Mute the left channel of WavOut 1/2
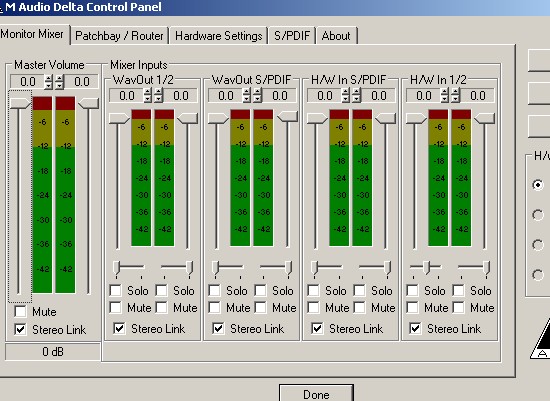The height and width of the screenshot is (401, 550). coord(115,308)
